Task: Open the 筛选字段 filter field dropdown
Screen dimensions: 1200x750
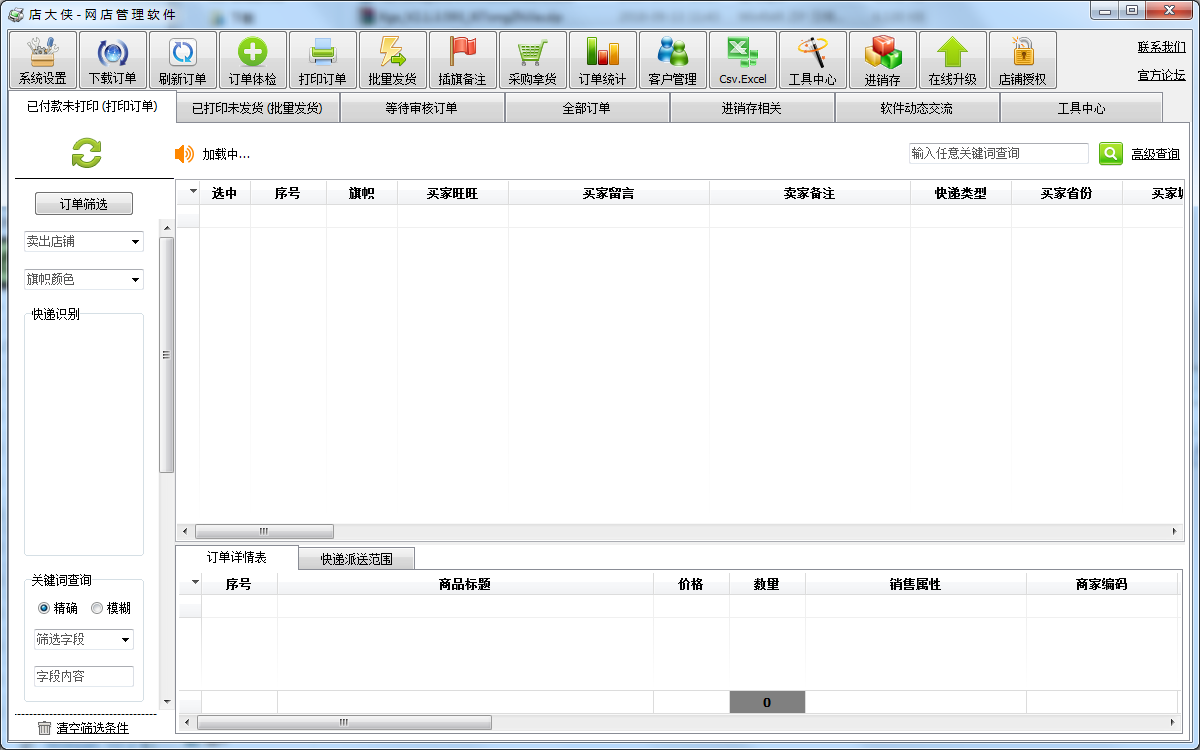Action: tap(83, 639)
